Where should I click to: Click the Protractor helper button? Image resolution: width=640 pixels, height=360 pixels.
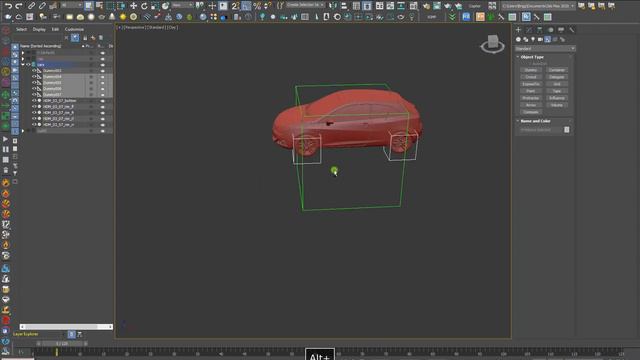[531, 98]
